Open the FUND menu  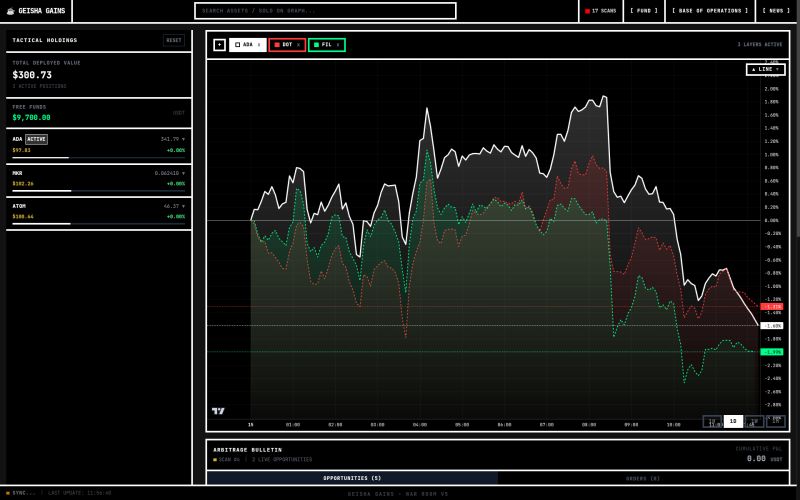coord(644,11)
